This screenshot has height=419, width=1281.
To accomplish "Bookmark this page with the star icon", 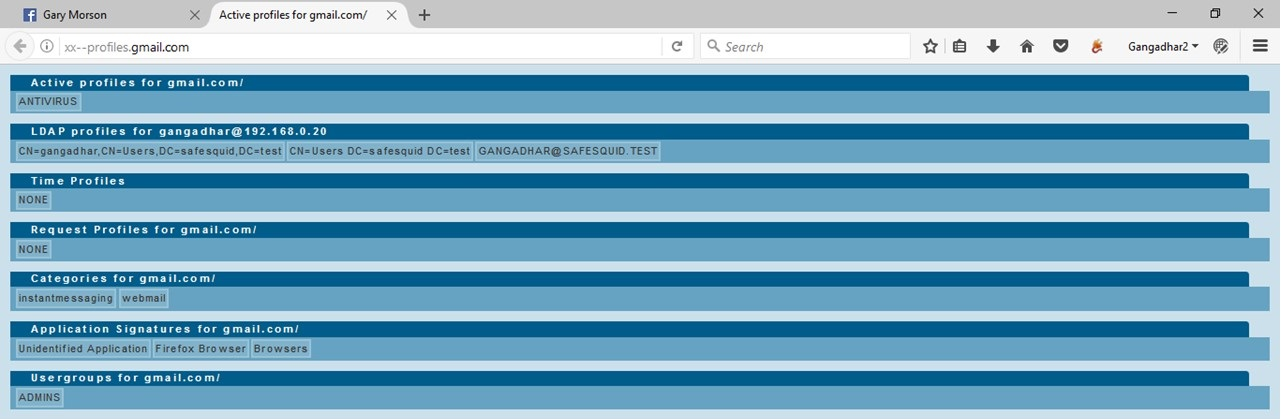I will click(x=930, y=46).
